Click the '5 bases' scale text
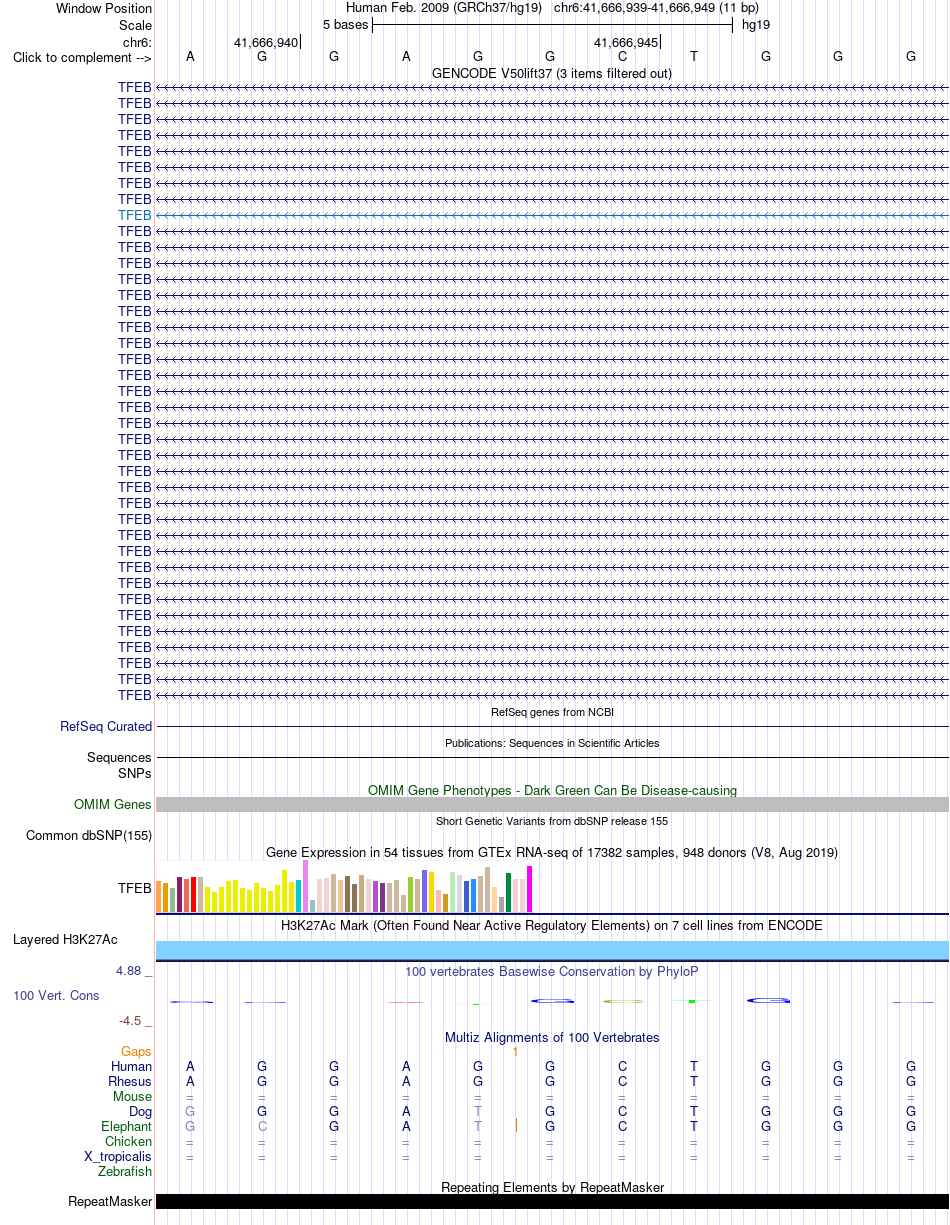 (x=345, y=25)
